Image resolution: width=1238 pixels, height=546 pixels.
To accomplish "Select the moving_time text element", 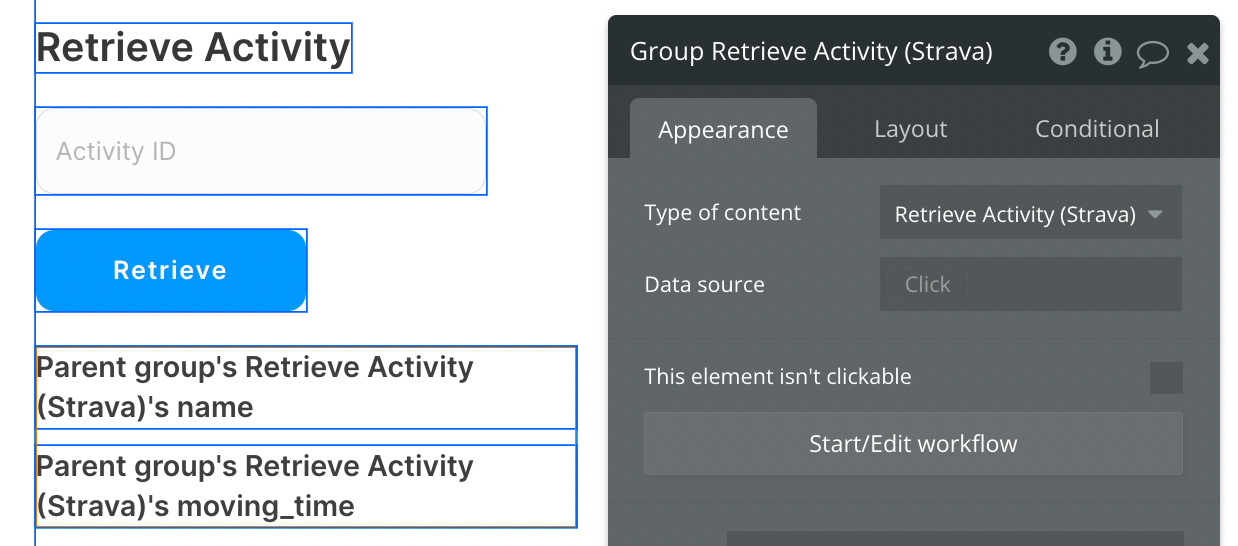I will [x=306, y=486].
